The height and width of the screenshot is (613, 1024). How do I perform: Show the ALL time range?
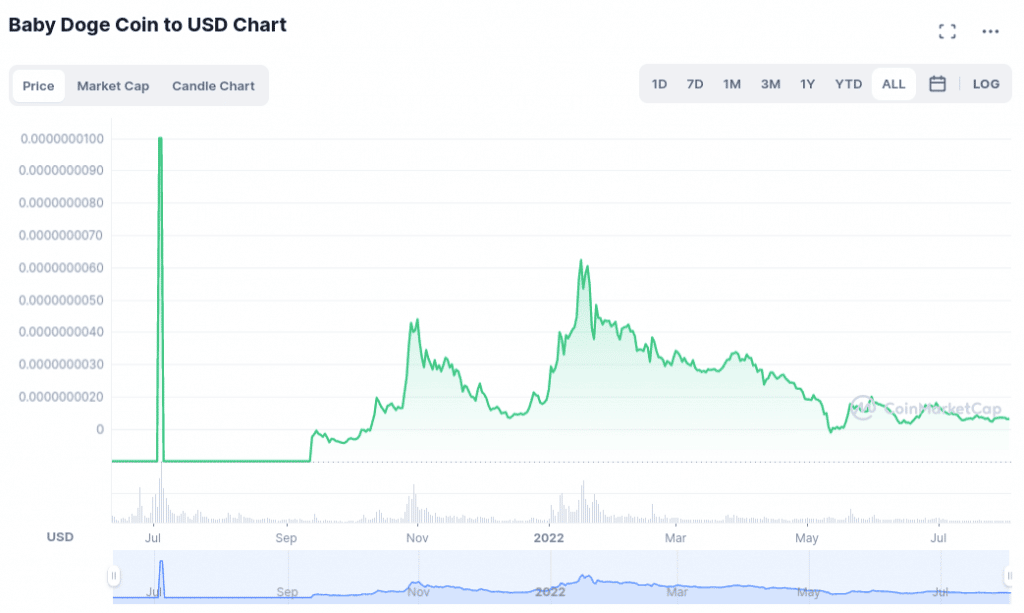893,84
